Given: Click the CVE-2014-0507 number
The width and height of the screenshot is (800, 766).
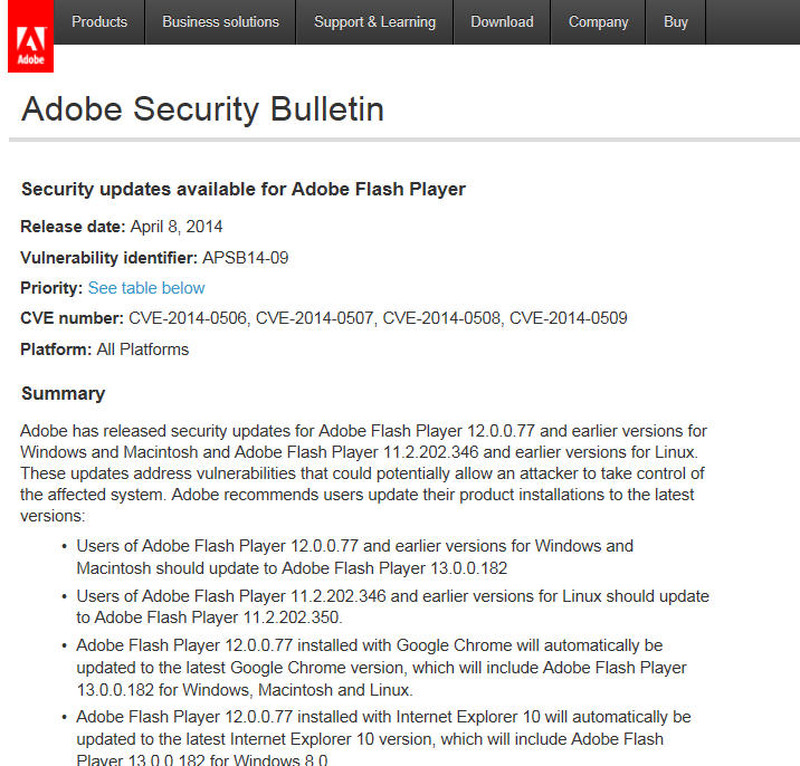Looking at the screenshot, I should [314, 319].
